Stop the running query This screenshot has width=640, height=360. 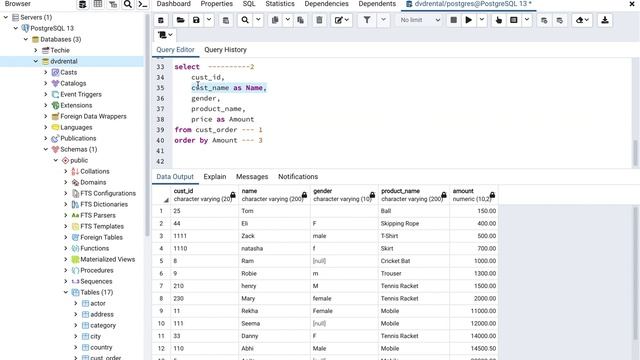click(x=453, y=20)
